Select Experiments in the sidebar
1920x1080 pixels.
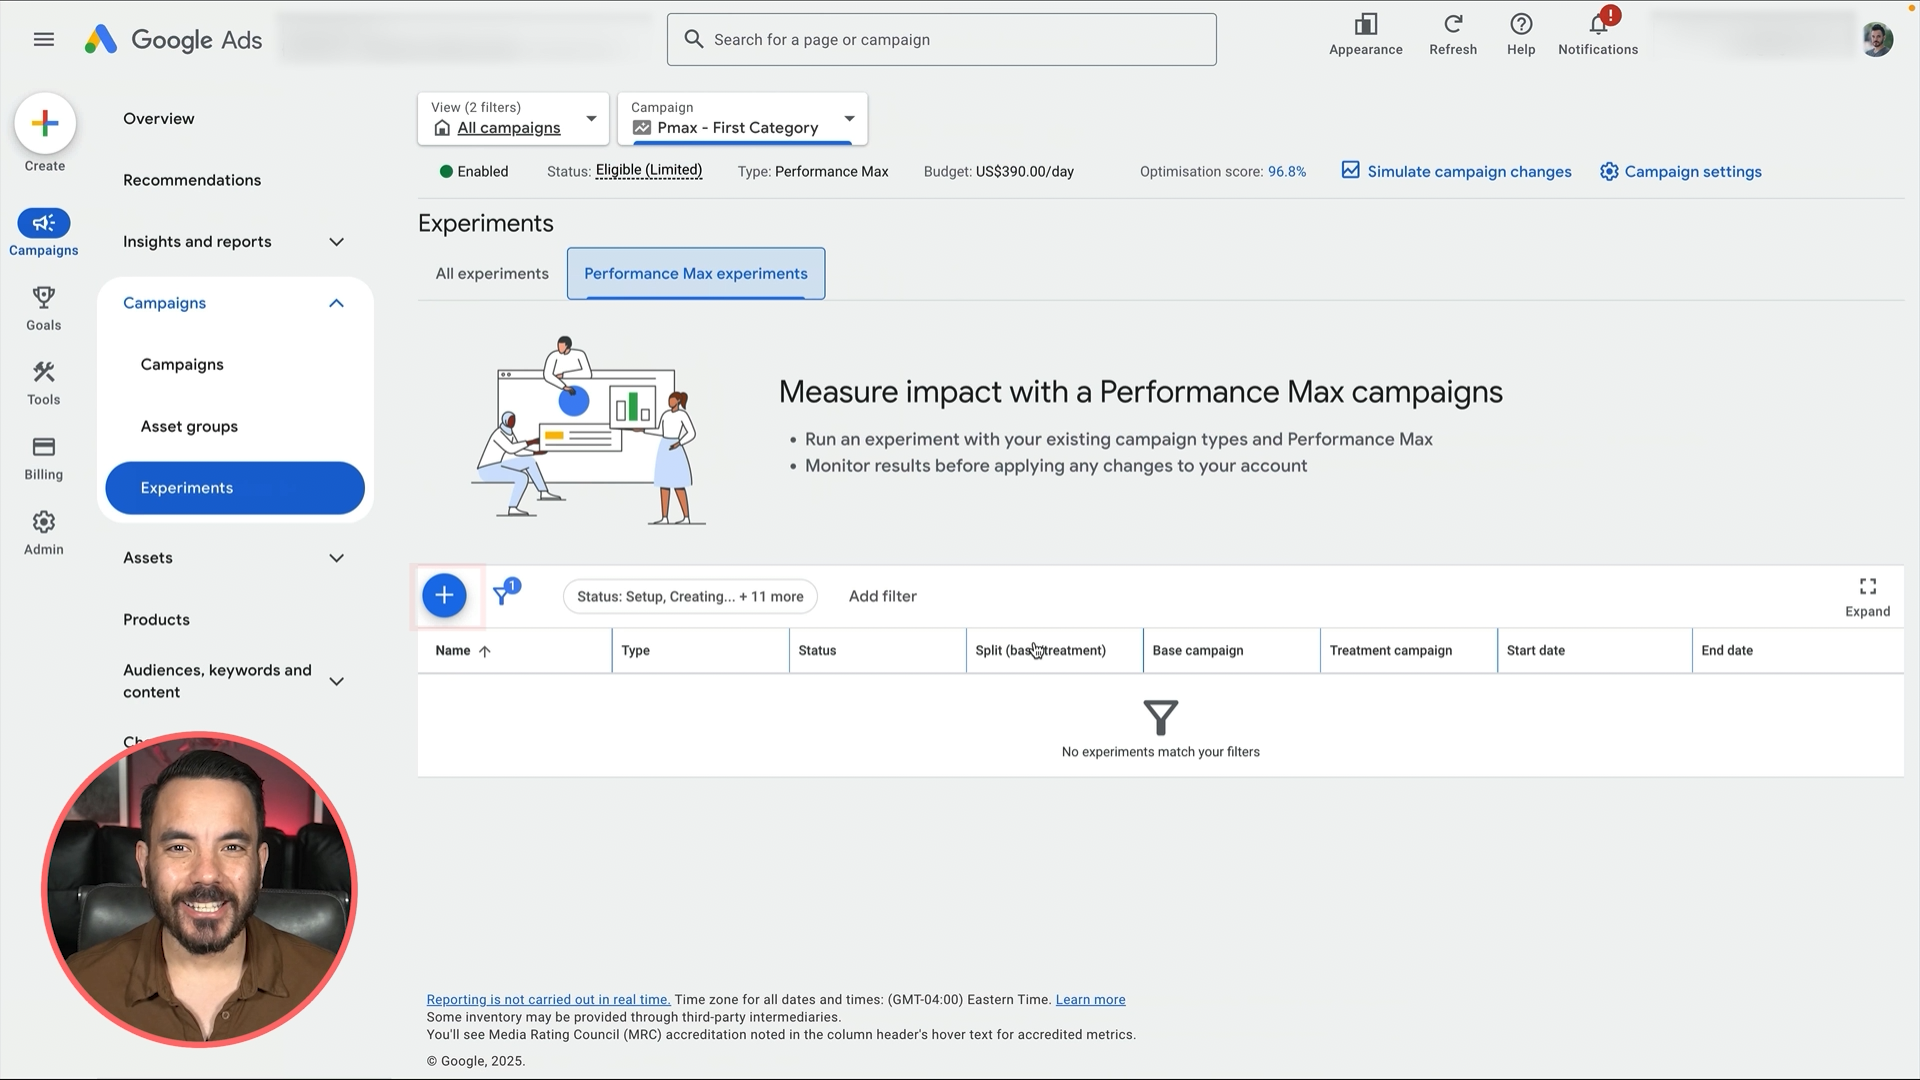coord(235,488)
